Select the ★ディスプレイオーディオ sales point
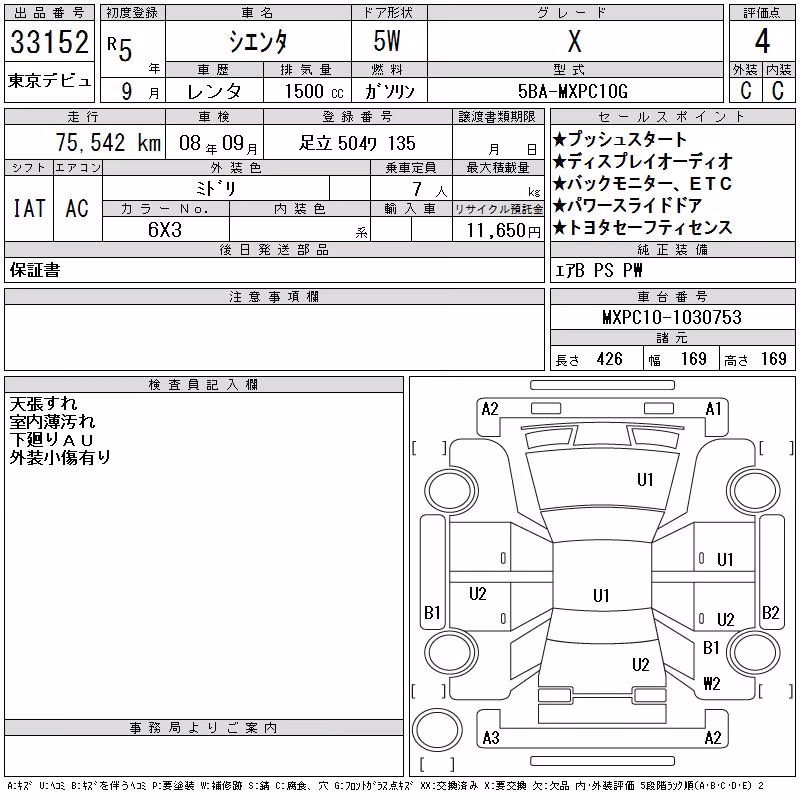The image size is (800, 800). (642, 161)
